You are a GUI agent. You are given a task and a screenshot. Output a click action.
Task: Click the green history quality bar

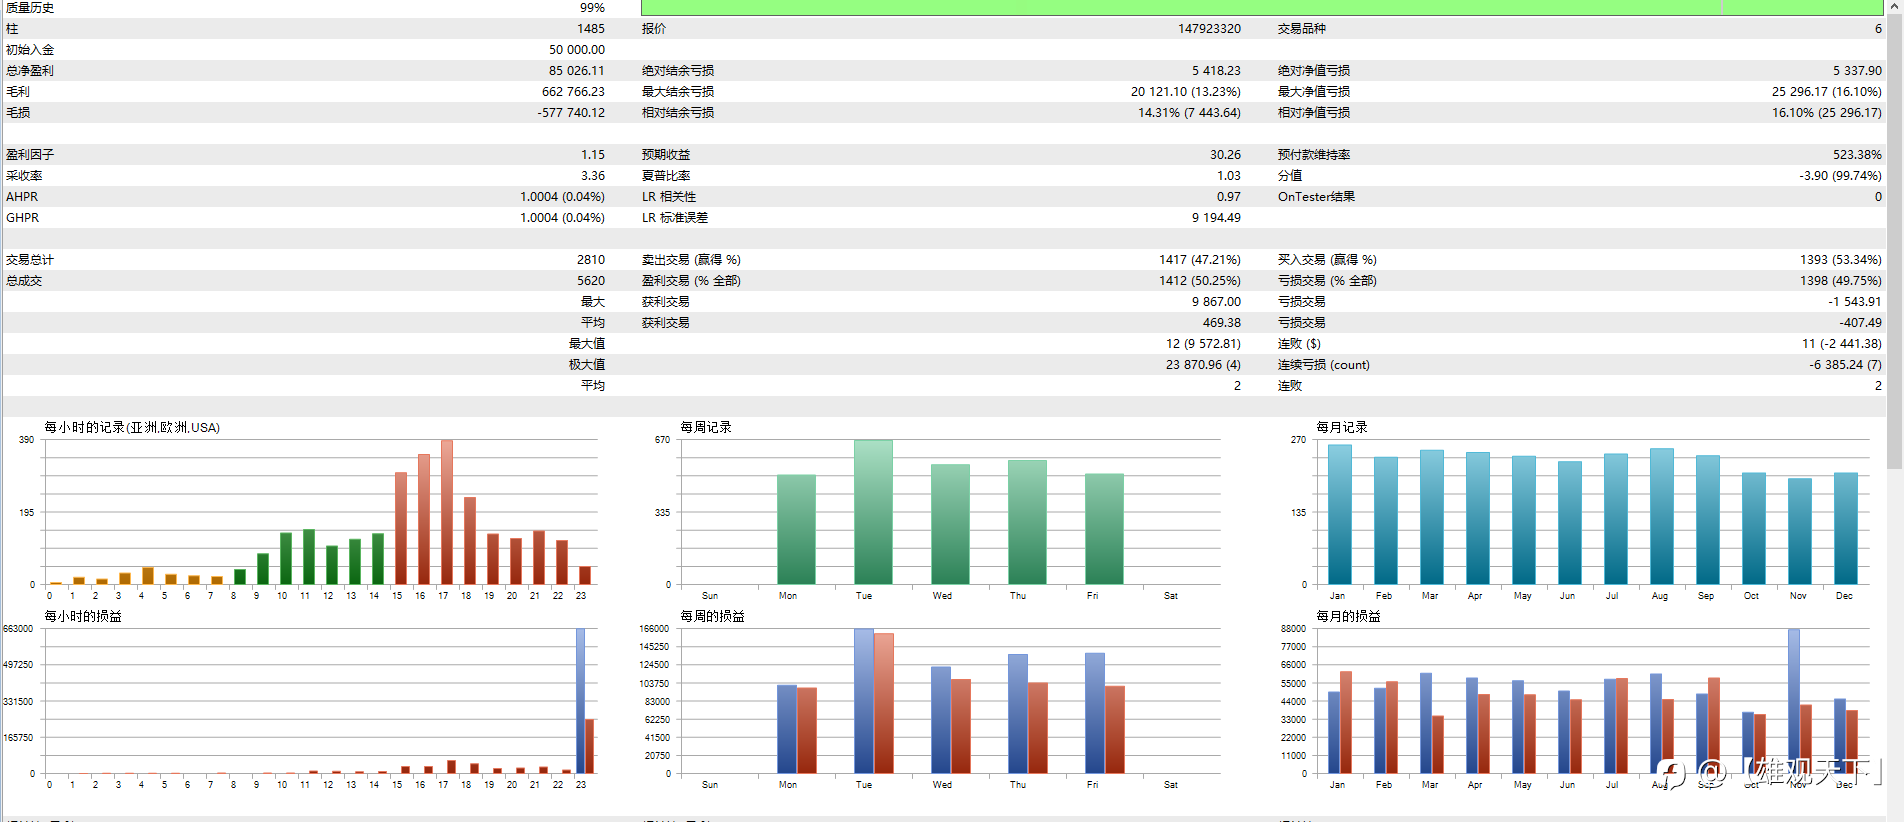(x=1262, y=7)
